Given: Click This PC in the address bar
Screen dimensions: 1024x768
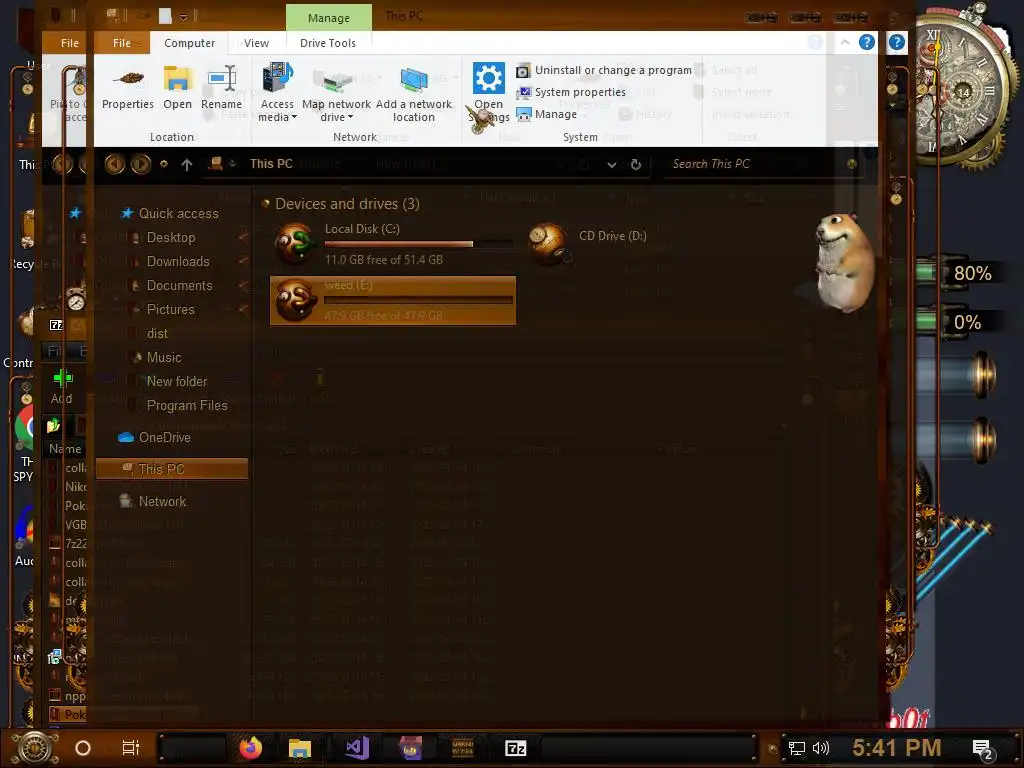Looking at the screenshot, I should [271, 164].
